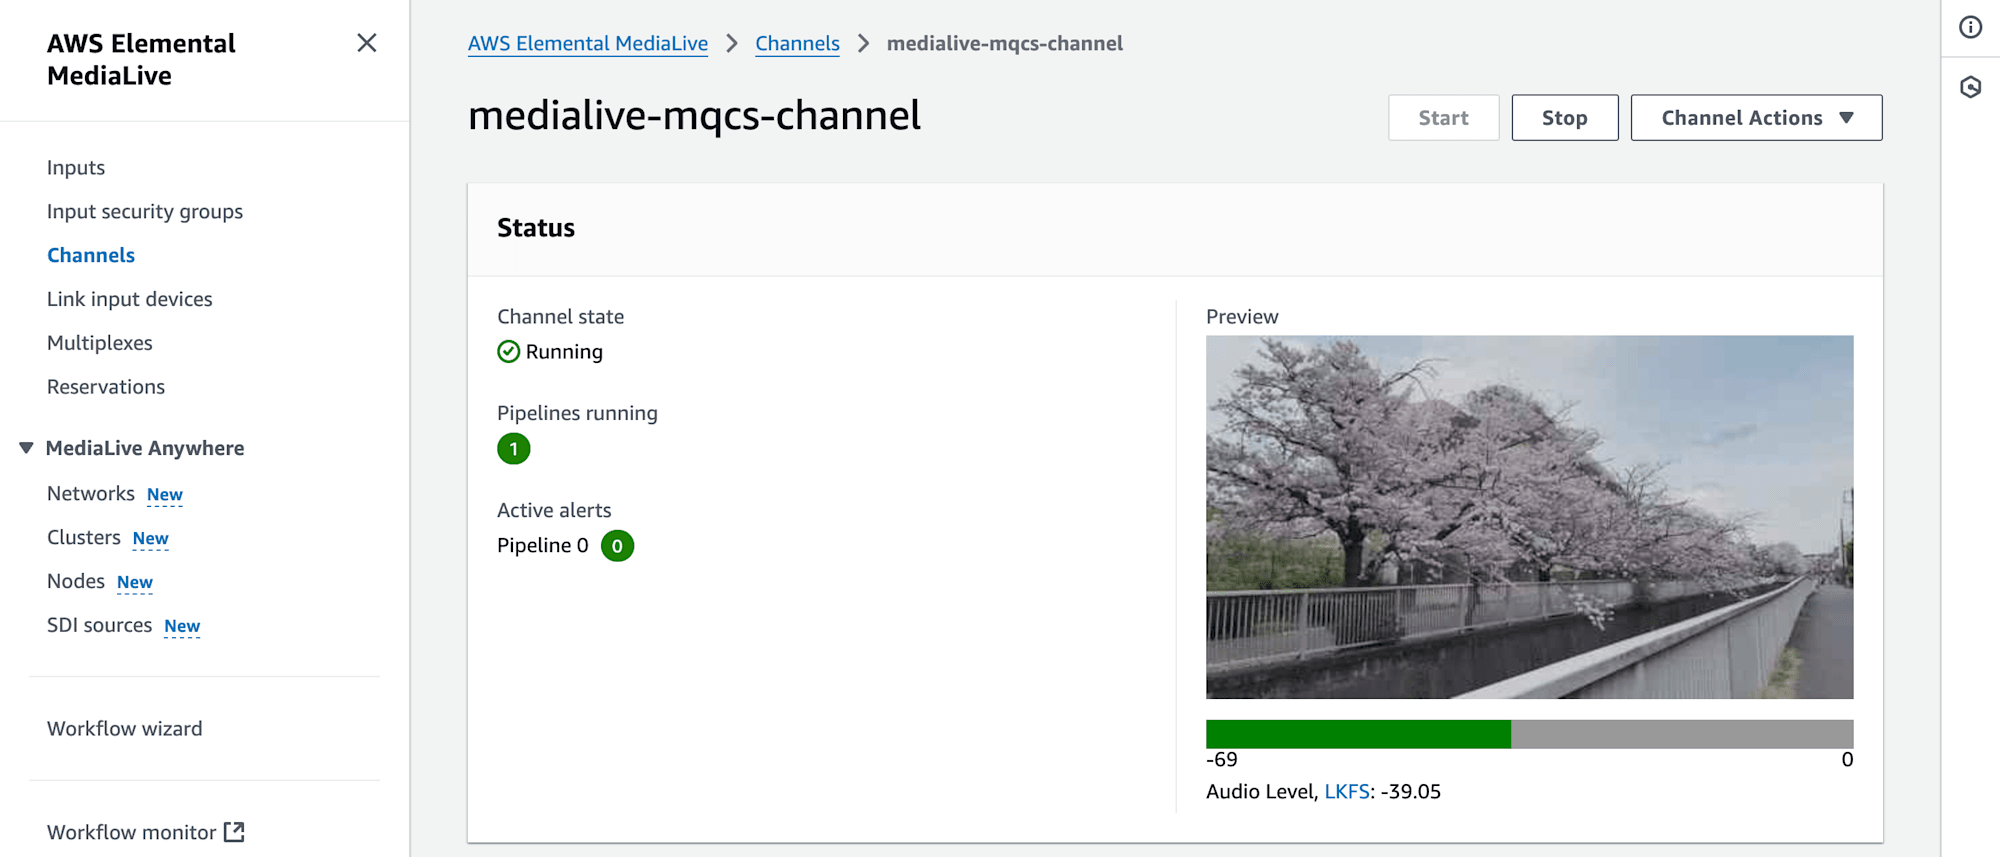
Task: Click the Workflow monitor external link icon
Action: [234, 831]
